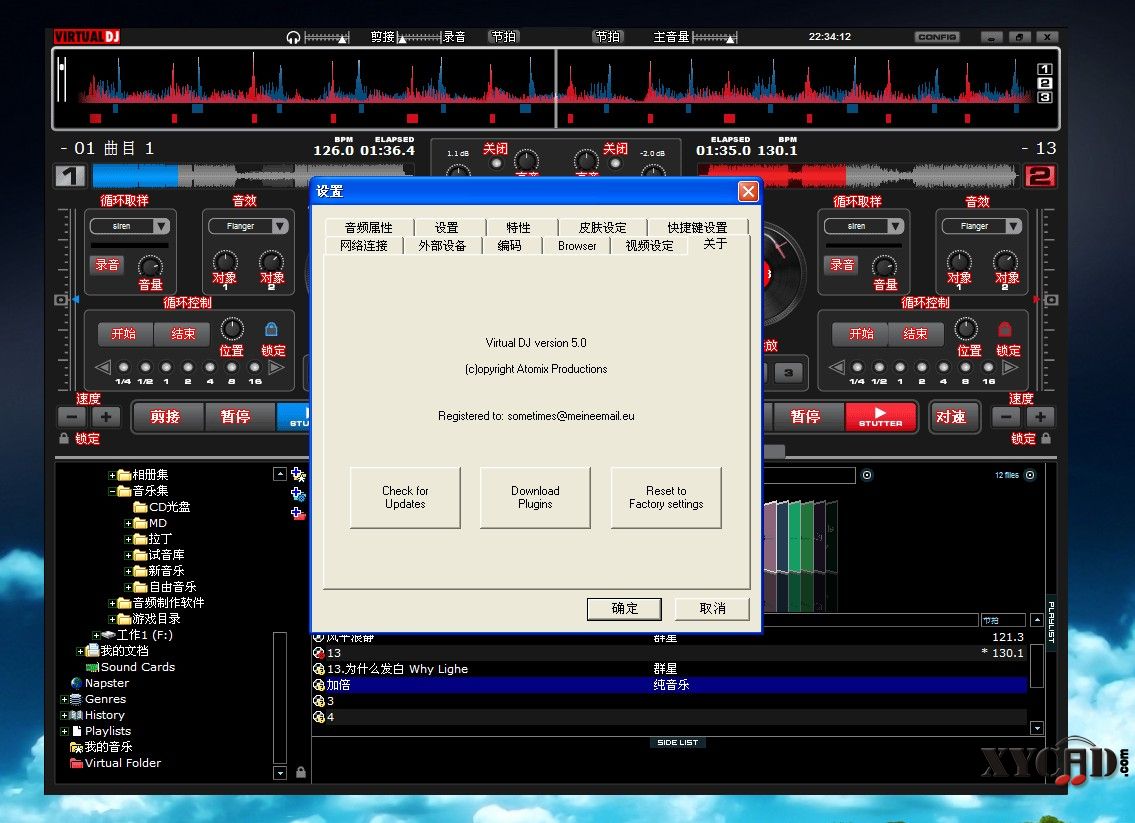Expand the 拉丁 folder
Image resolution: width=1135 pixels, height=823 pixels.
pos(128,539)
